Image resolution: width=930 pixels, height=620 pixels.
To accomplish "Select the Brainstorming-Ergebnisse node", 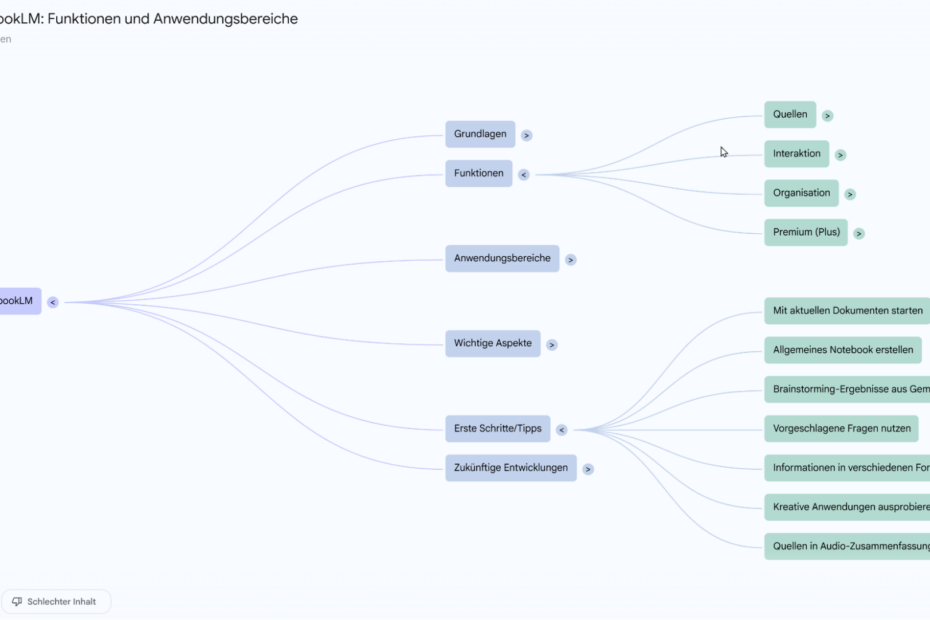I will pos(847,389).
